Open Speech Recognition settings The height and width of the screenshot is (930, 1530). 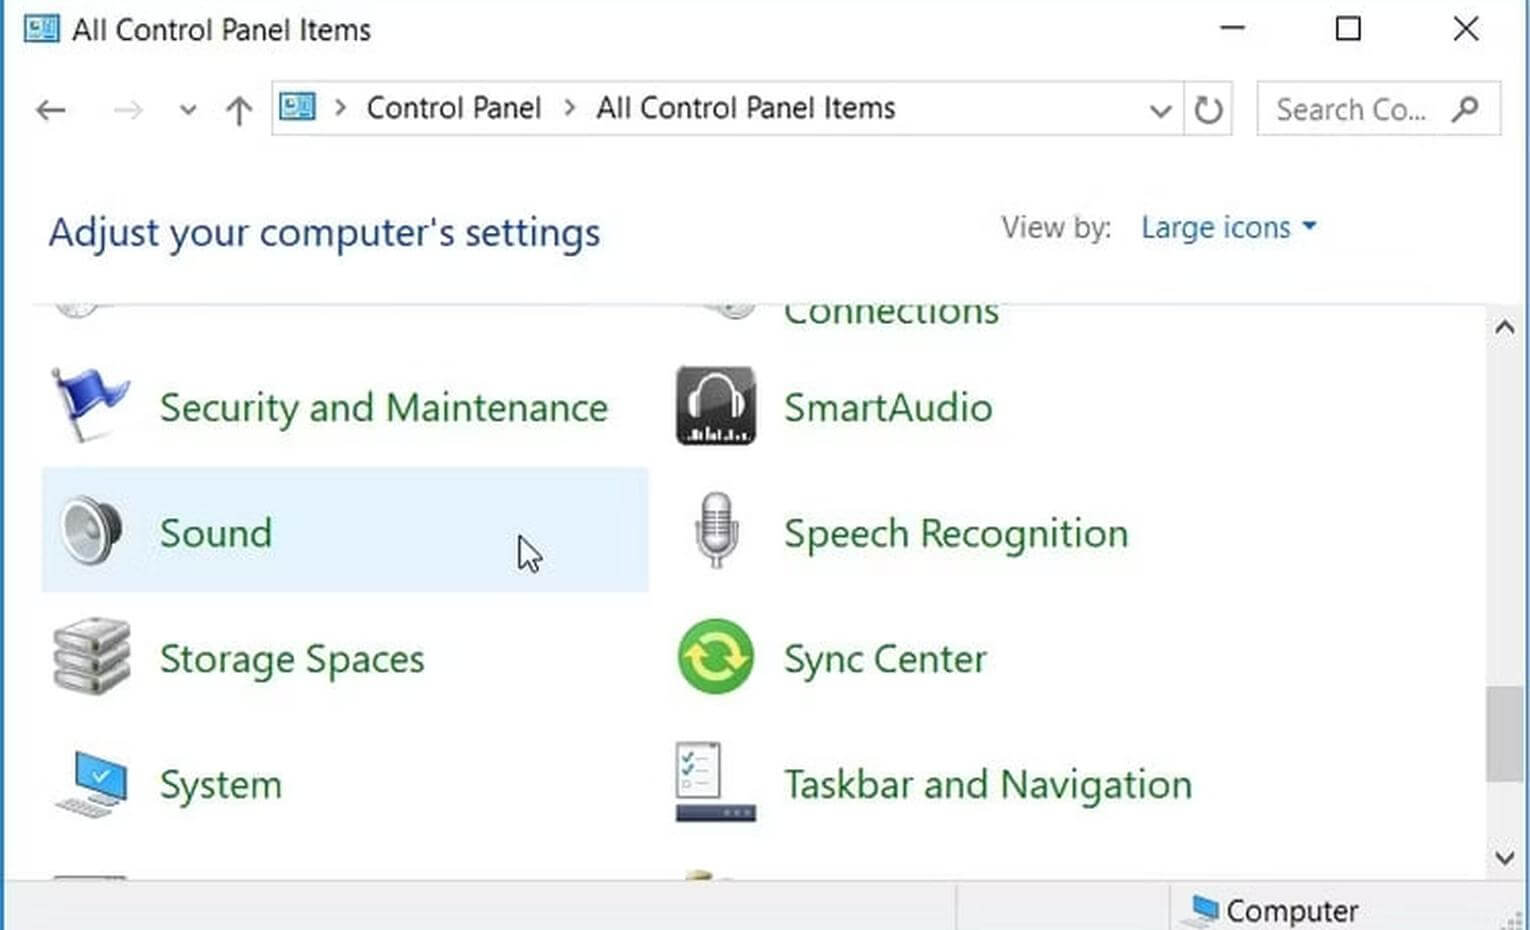[954, 533]
